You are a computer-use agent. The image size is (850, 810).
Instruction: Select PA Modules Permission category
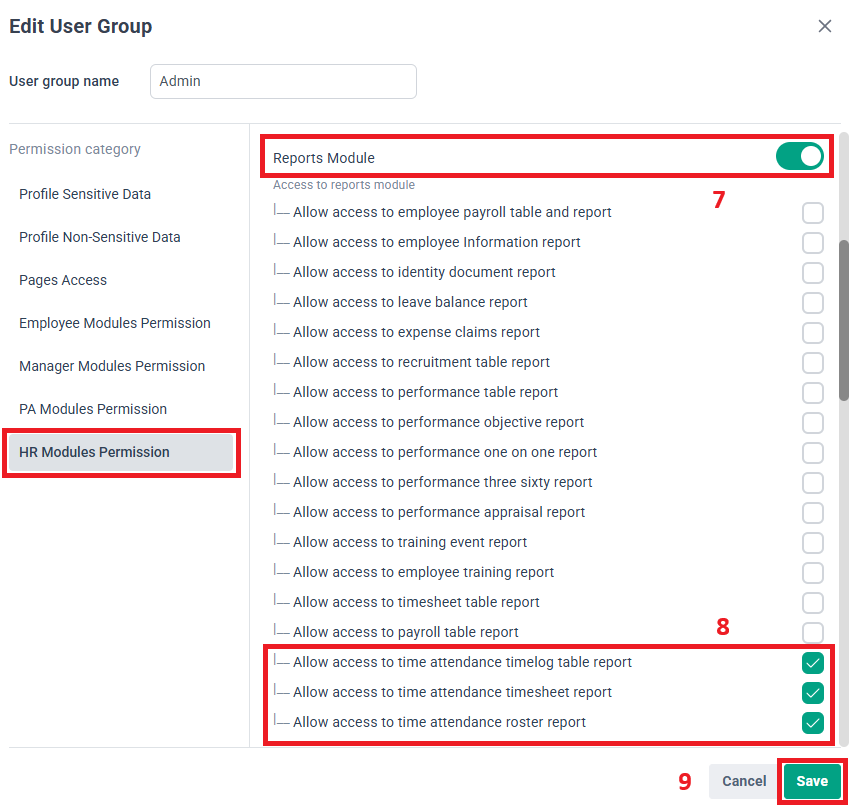tap(93, 409)
